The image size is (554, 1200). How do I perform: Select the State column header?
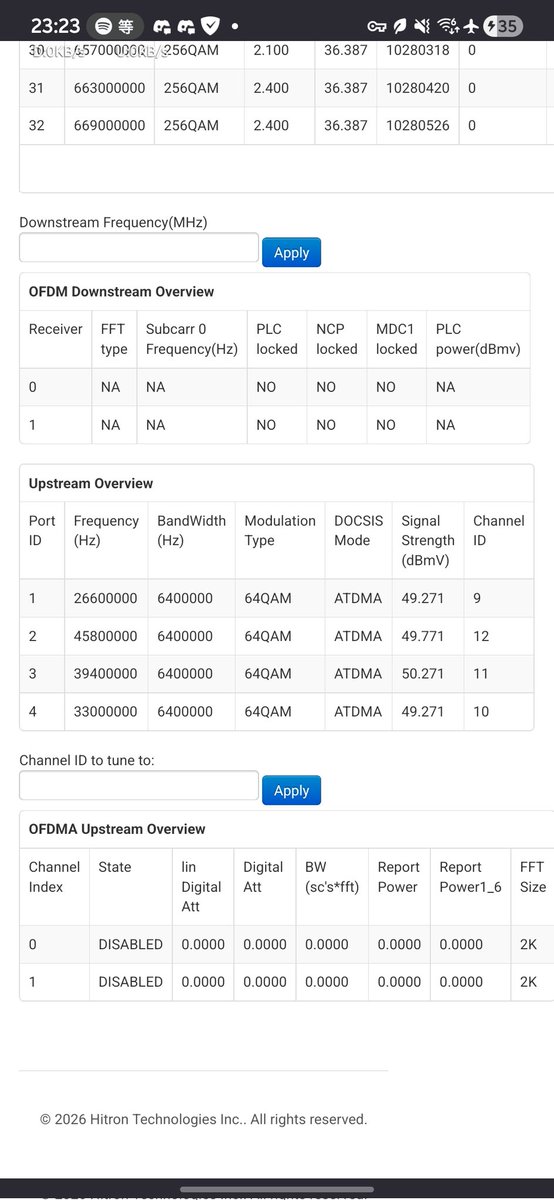[x=115, y=867]
